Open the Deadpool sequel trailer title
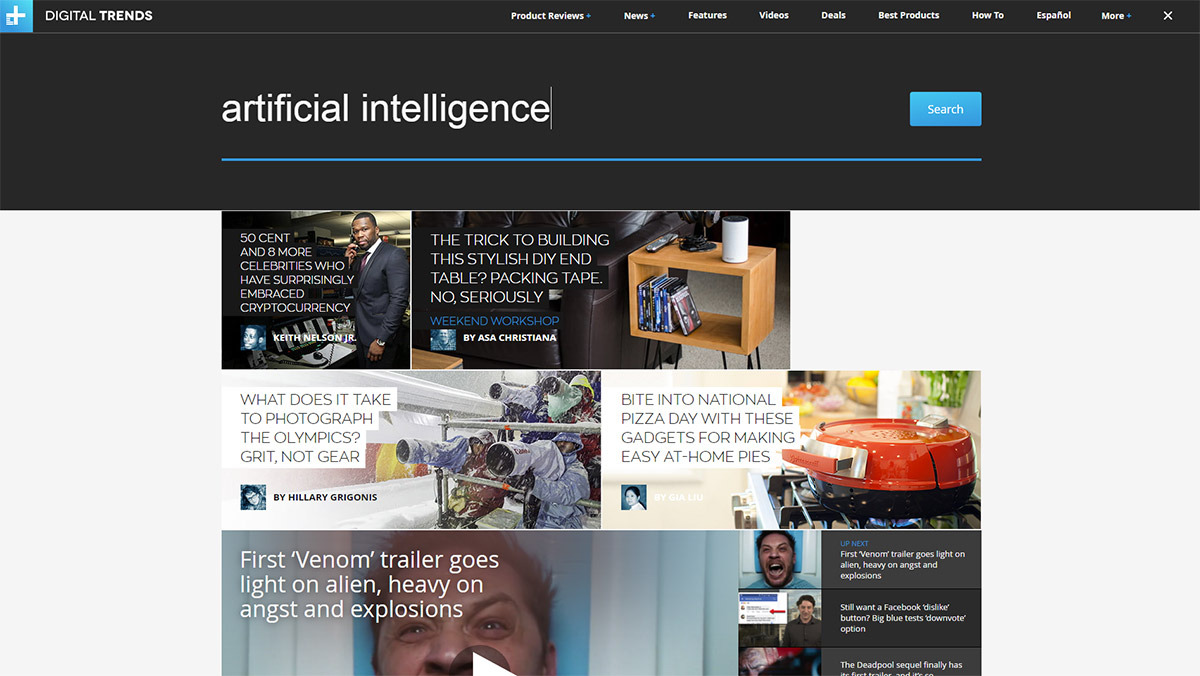 901,668
